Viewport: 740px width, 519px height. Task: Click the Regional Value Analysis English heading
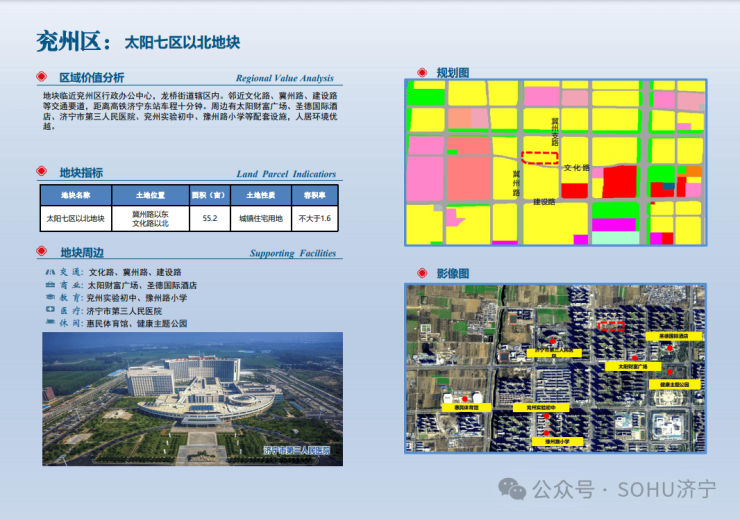tap(285, 78)
